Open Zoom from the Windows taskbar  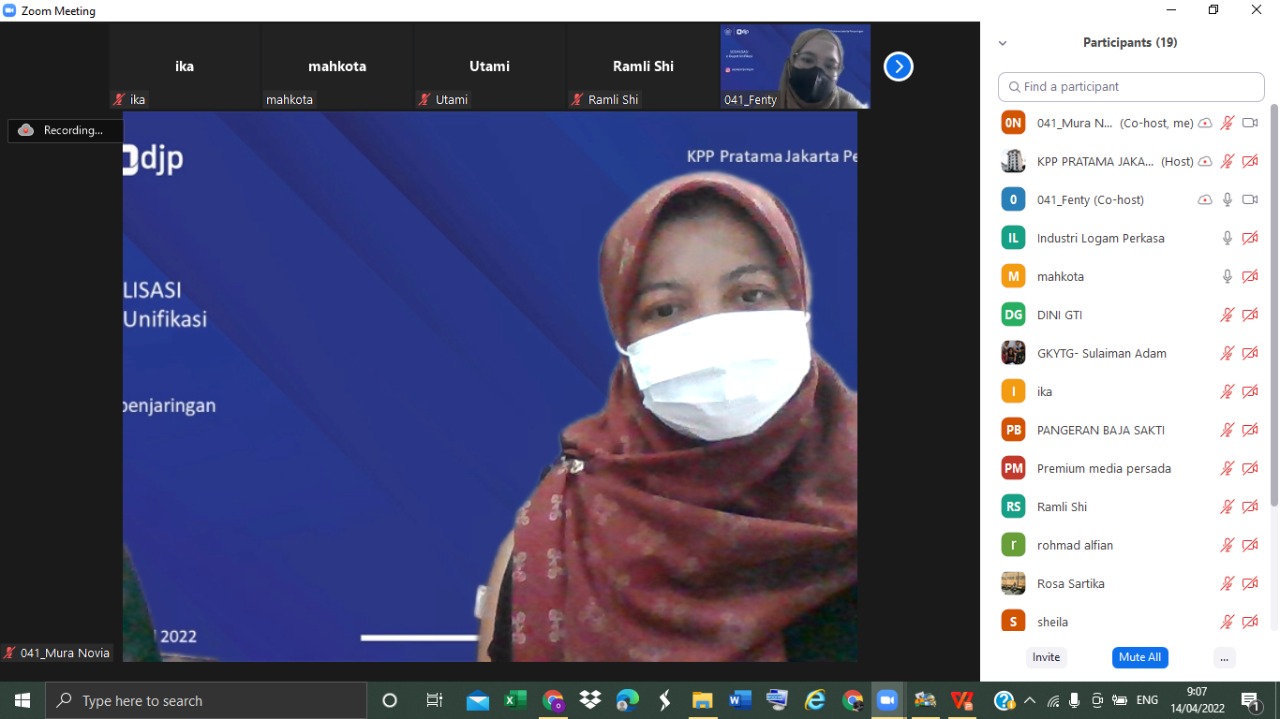887,700
